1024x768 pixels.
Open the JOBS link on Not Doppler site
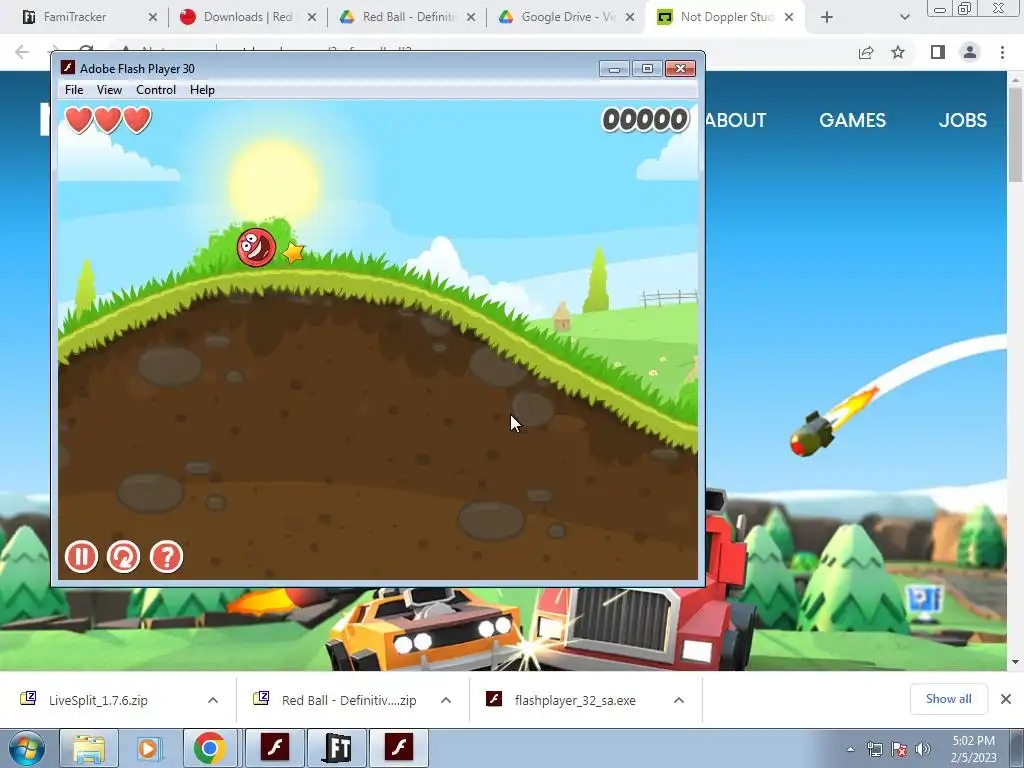pos(963,120)
